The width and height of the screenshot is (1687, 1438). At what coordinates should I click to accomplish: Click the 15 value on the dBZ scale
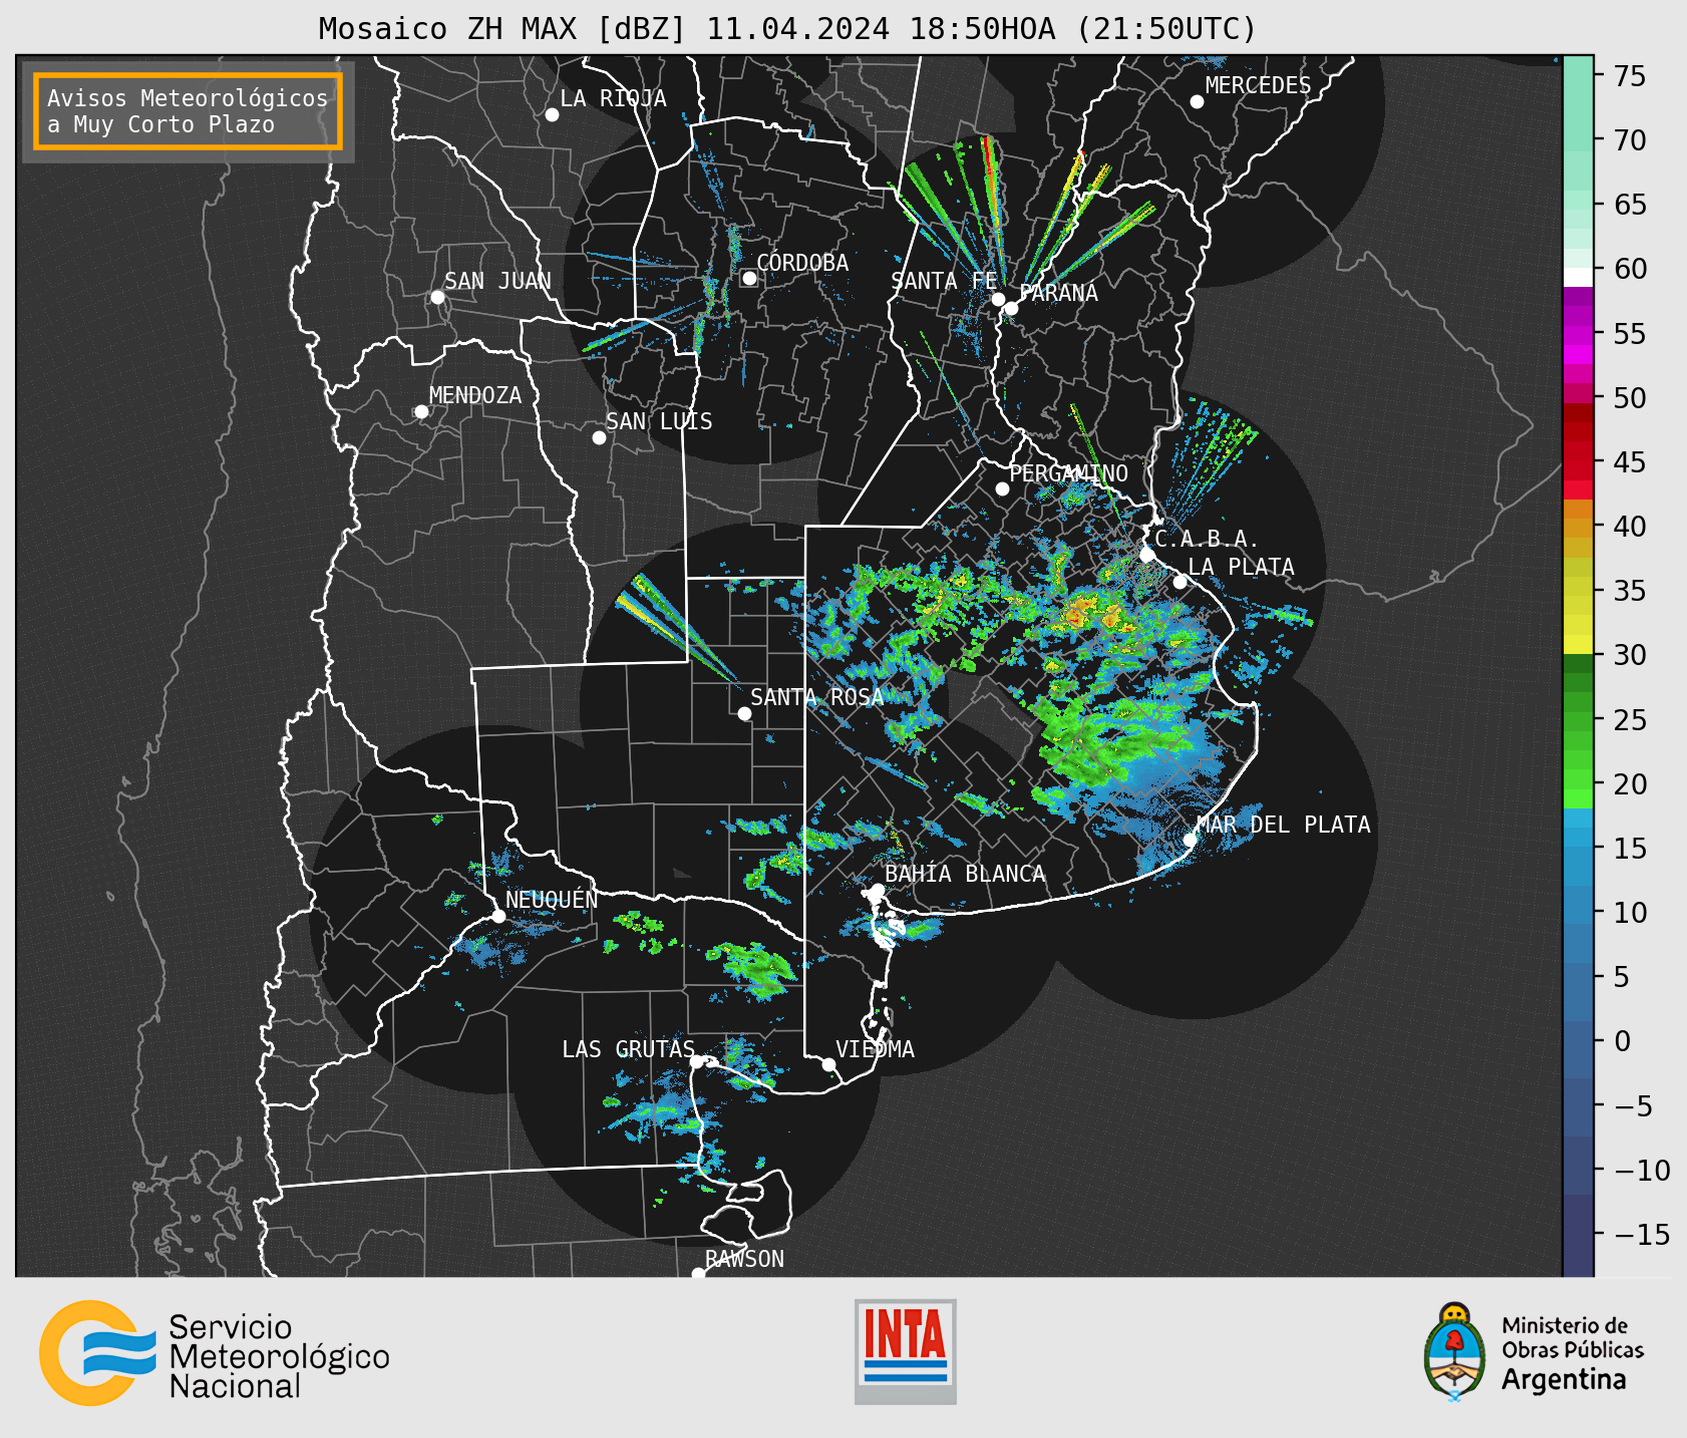[x=1629, y=848]
